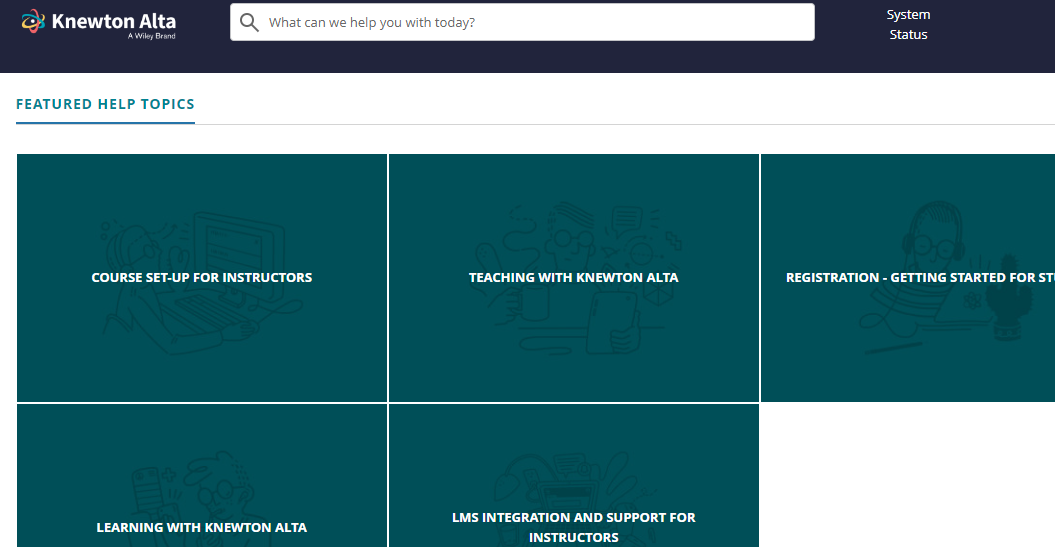Focus the help search field
Screen dimensions: 1055x547
click(x=522, y=22)
